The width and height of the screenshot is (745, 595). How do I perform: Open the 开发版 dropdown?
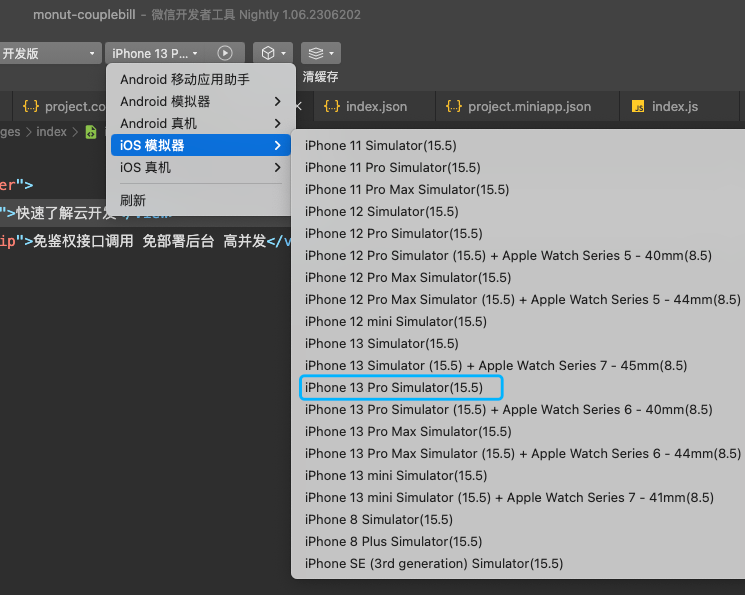pyautogui.click(x=49, y=53)
